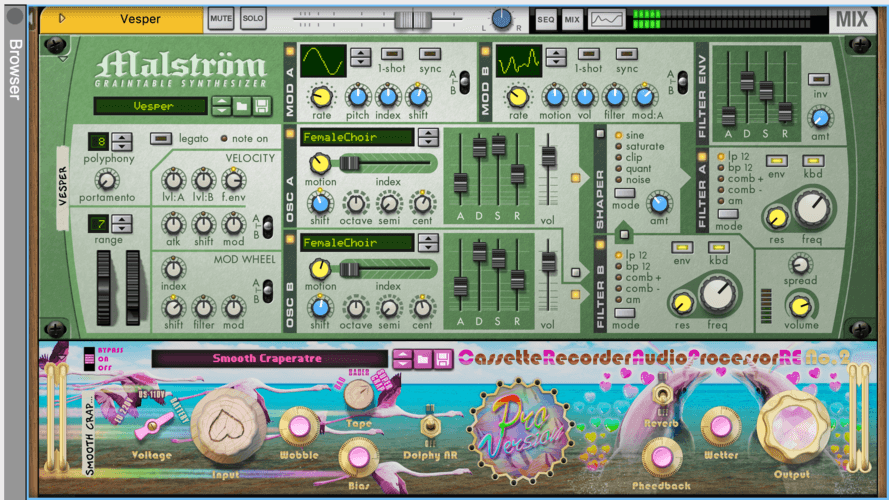Click the Shaper mode button
This screenshot has height=500, width=889.
(x=624, y=193)
